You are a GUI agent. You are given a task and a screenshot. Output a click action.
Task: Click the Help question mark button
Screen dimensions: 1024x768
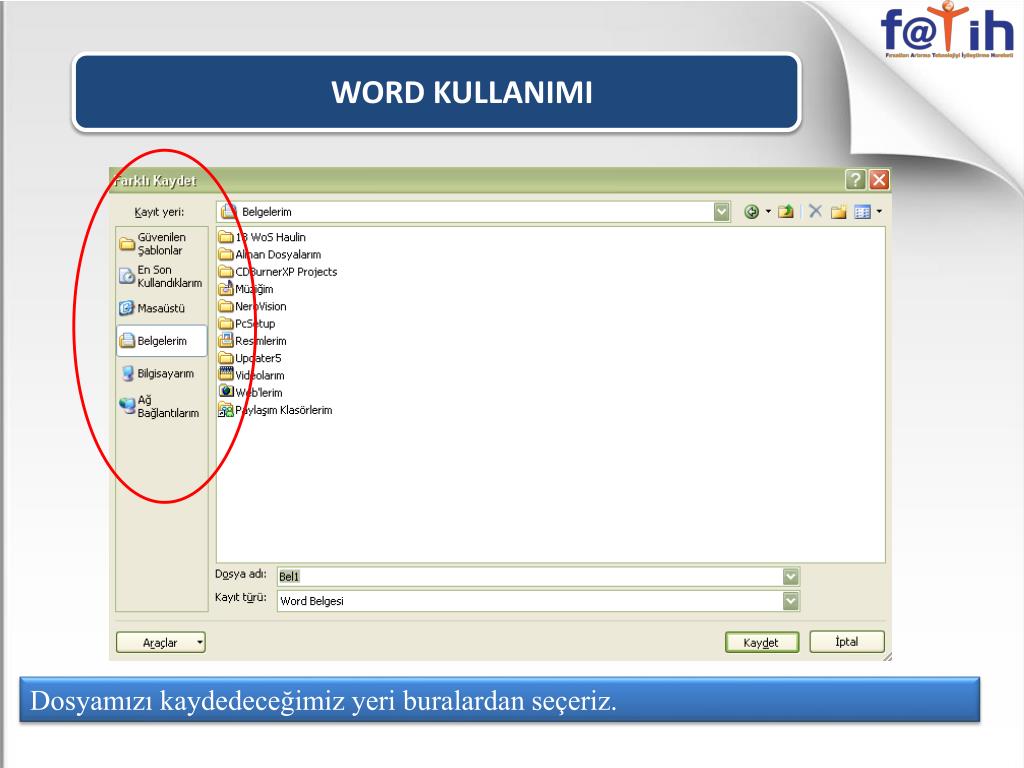856,180
